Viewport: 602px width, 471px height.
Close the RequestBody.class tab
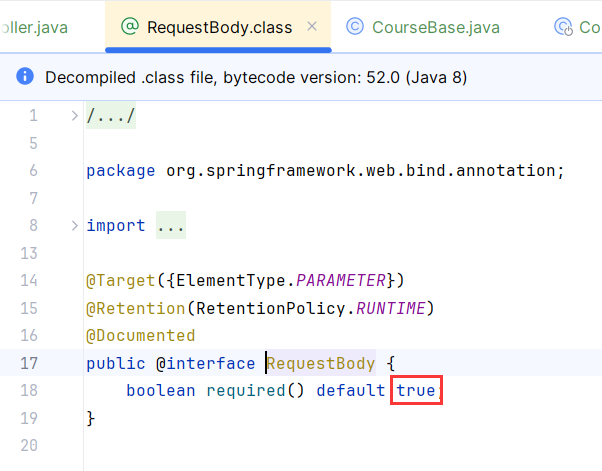click(312, 26)
